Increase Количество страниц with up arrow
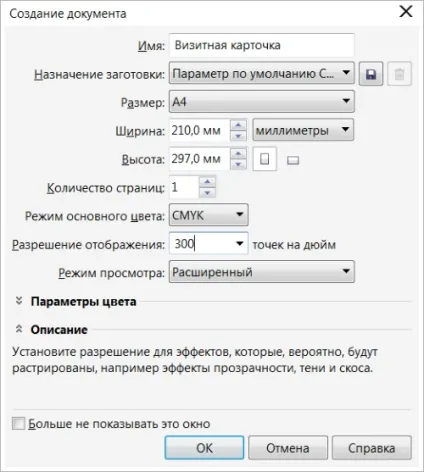Image resolution: width=424 pixels, height=472 pixels. pos(207,182)
